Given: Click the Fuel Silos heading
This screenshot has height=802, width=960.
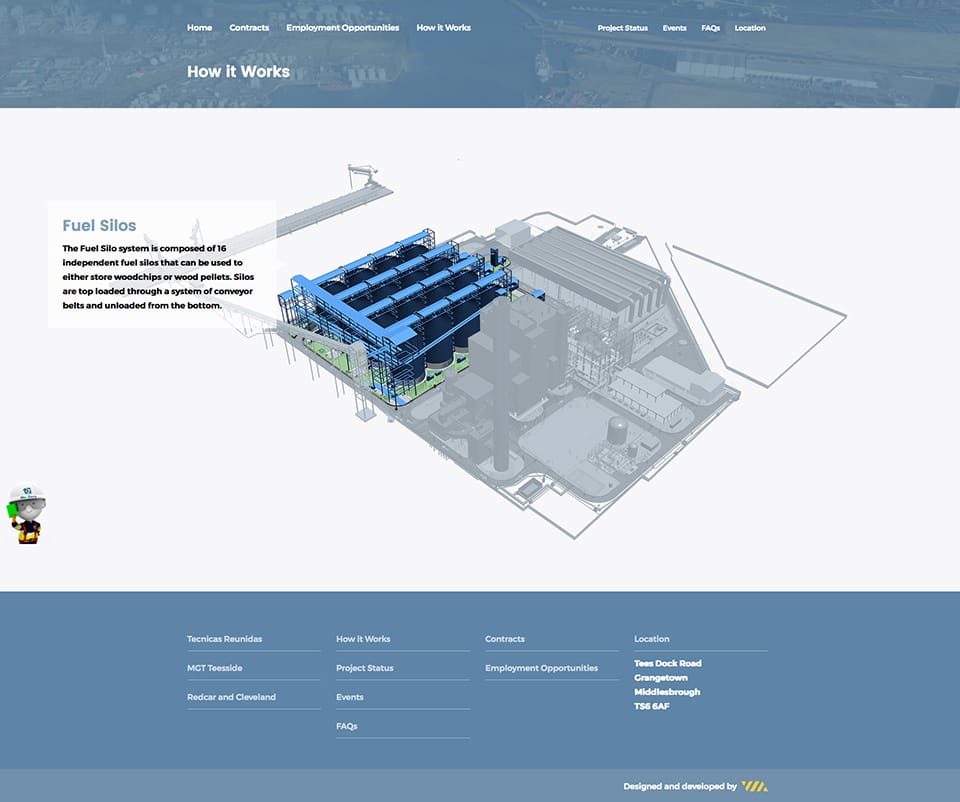Looking at the screenshot, I should 99,225.
